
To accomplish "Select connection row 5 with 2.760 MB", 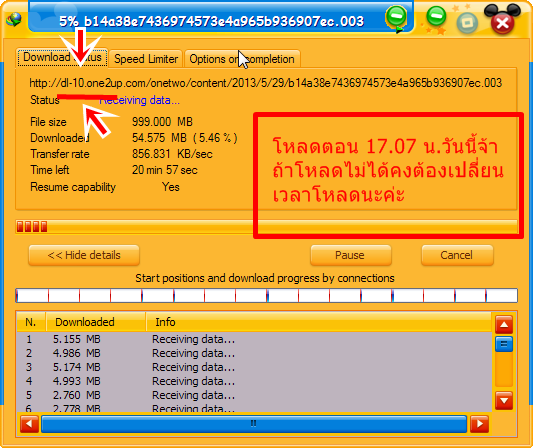I will click(x=254, y=395).
